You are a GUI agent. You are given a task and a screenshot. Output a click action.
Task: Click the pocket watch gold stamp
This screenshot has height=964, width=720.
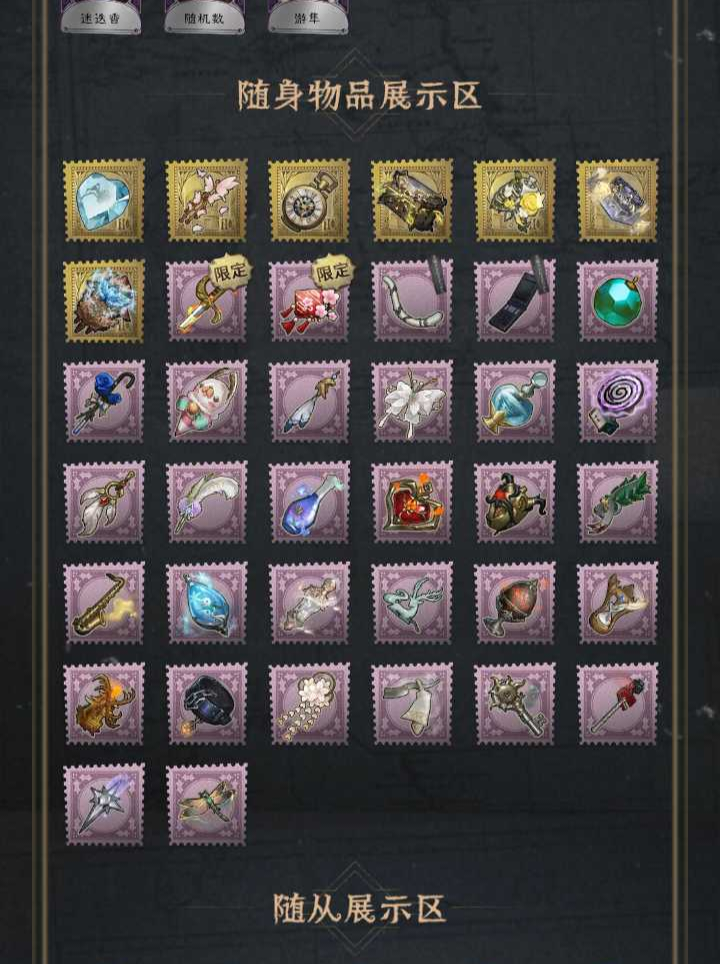point(309,200)
